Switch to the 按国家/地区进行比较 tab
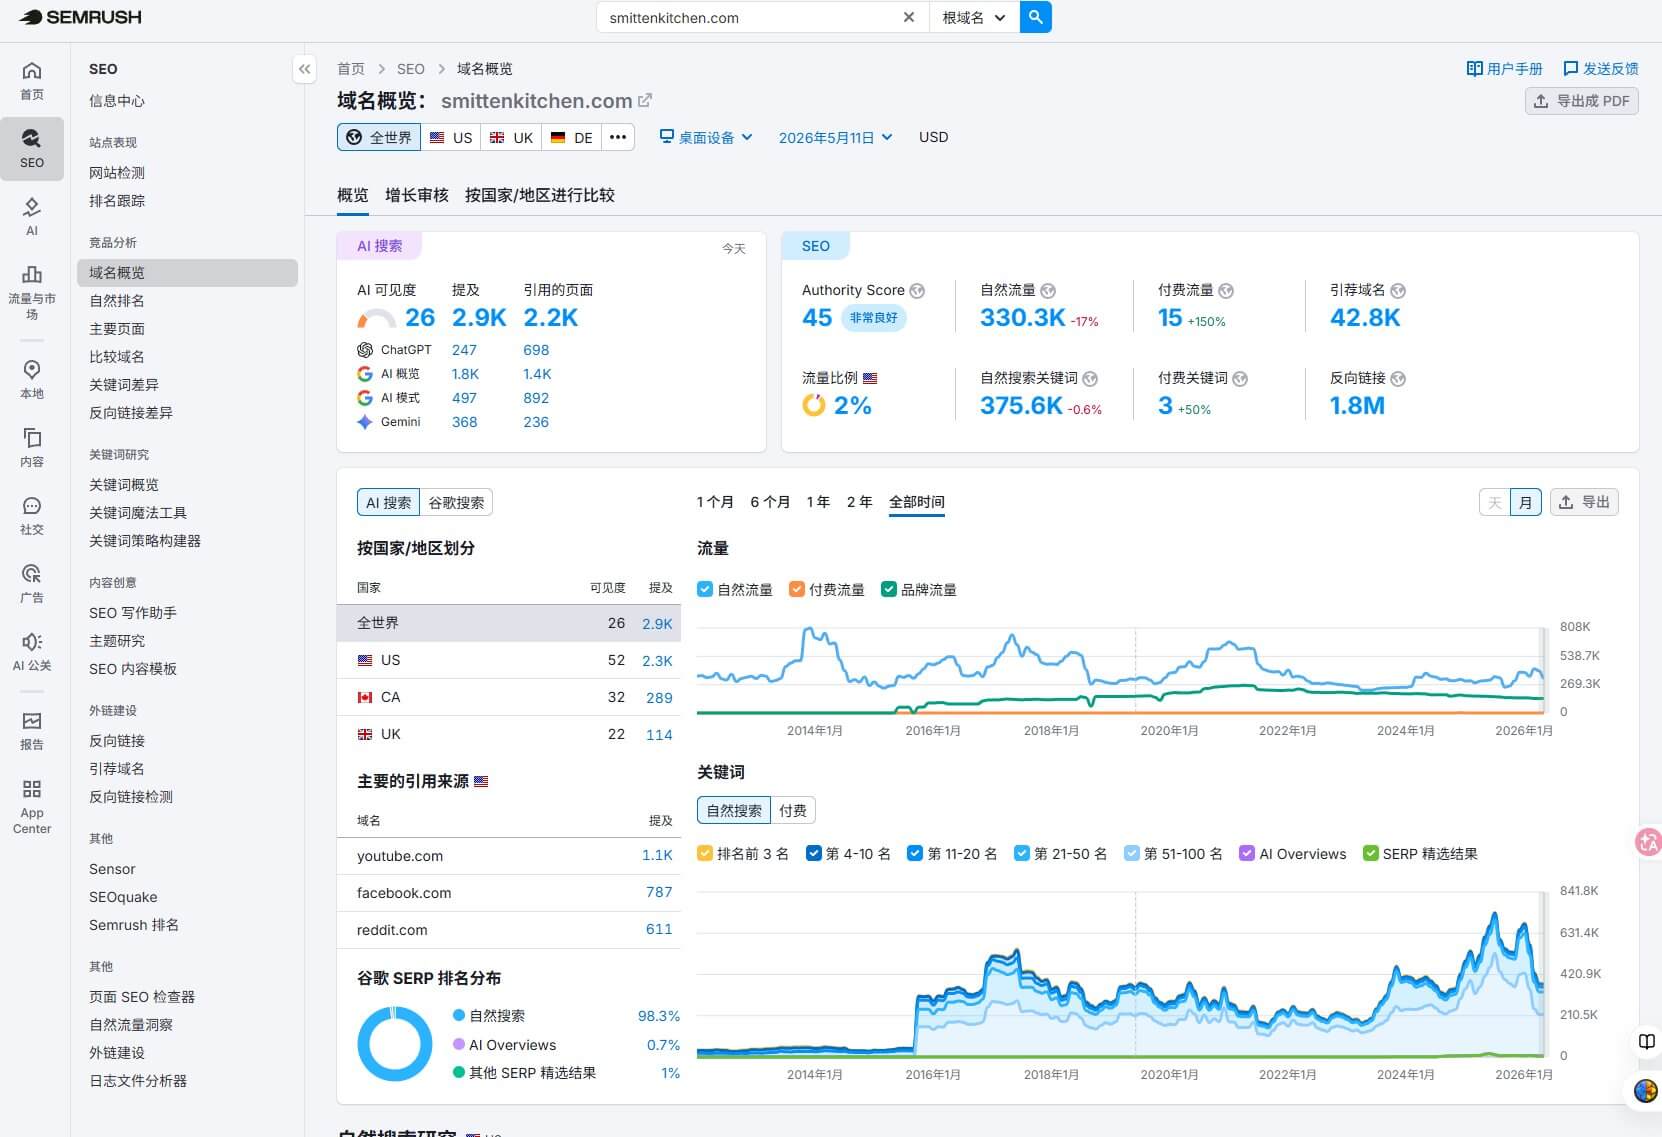Image resolution: width=1662 pixels, height=1137 pixels. point(540,195)
